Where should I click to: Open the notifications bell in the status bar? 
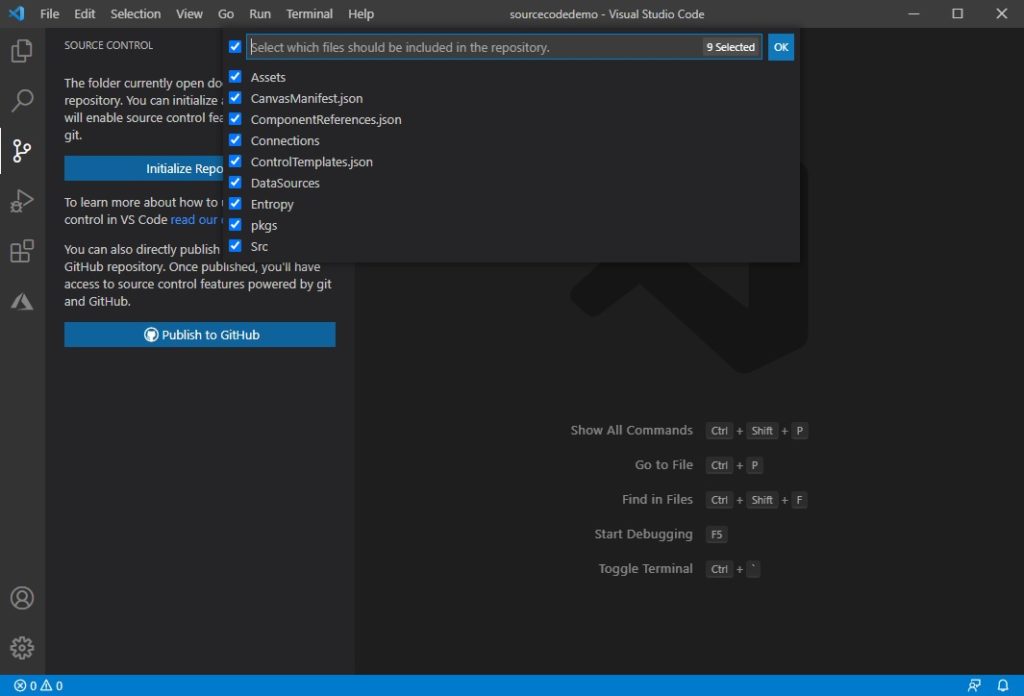coord(1003,686)
